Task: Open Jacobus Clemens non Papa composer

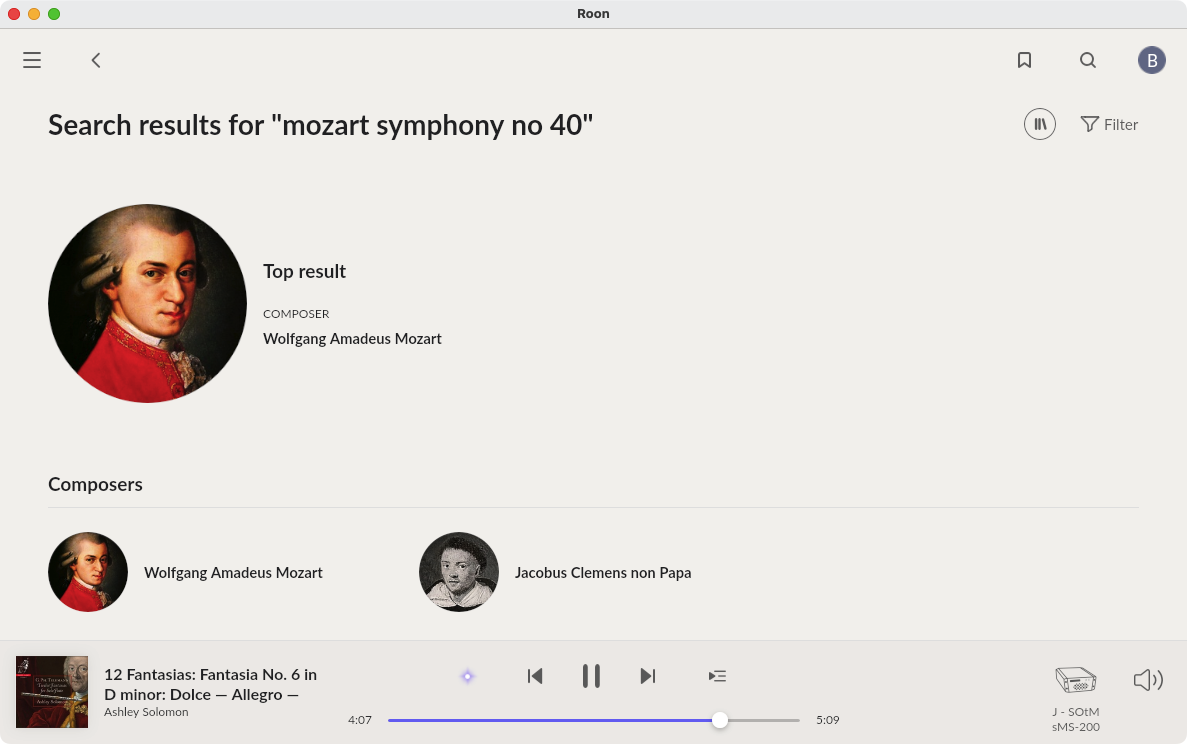Action: coord(602,573)
